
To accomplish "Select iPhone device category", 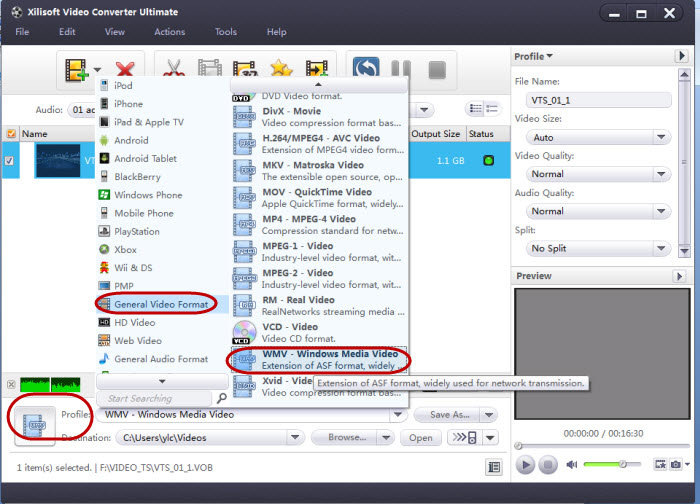I will pos(162,104).
